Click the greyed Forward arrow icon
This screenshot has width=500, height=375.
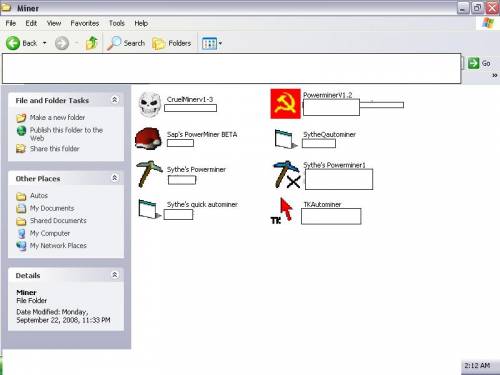pos(62,43)
